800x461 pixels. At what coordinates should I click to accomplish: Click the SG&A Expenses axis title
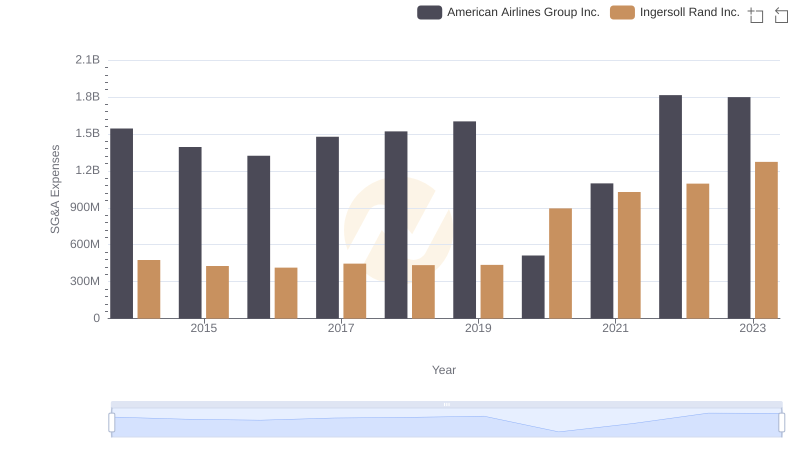(x=55, y=189)
